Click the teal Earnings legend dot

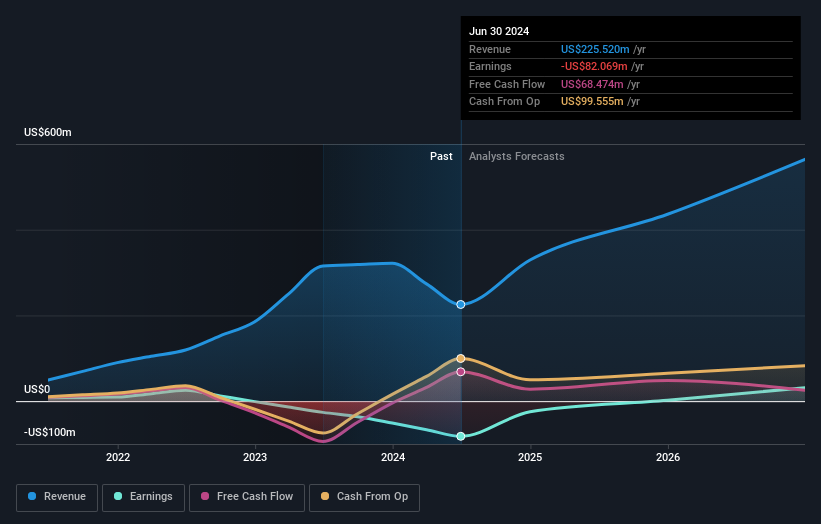(118, 496)
